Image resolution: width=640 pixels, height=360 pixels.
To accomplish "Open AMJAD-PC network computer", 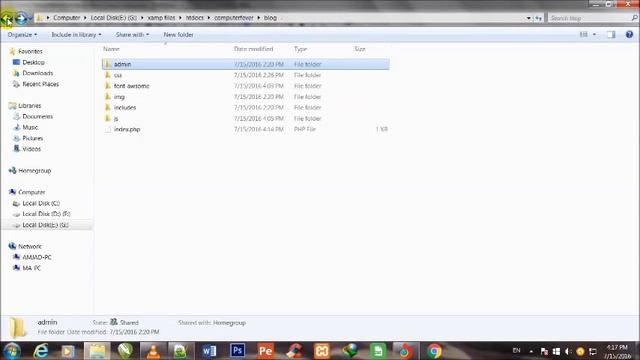I will coord(32,257).
